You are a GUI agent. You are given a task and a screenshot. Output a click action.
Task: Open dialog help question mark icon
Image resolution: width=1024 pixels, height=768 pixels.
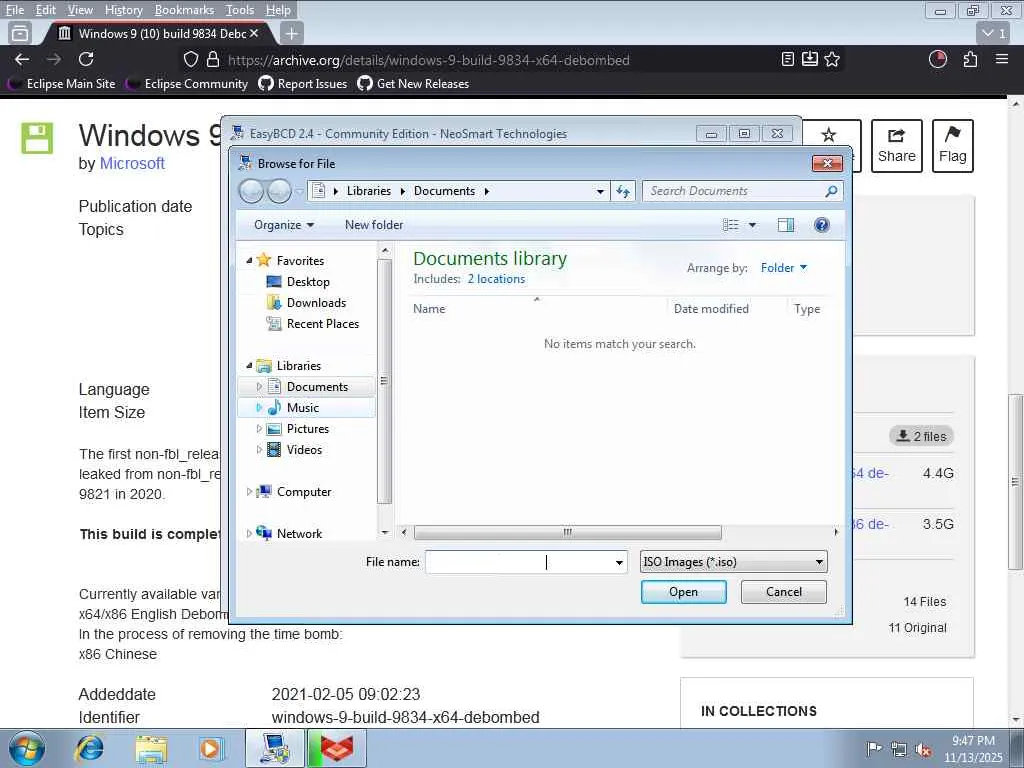pyautogui.click(x=822, y=225)
